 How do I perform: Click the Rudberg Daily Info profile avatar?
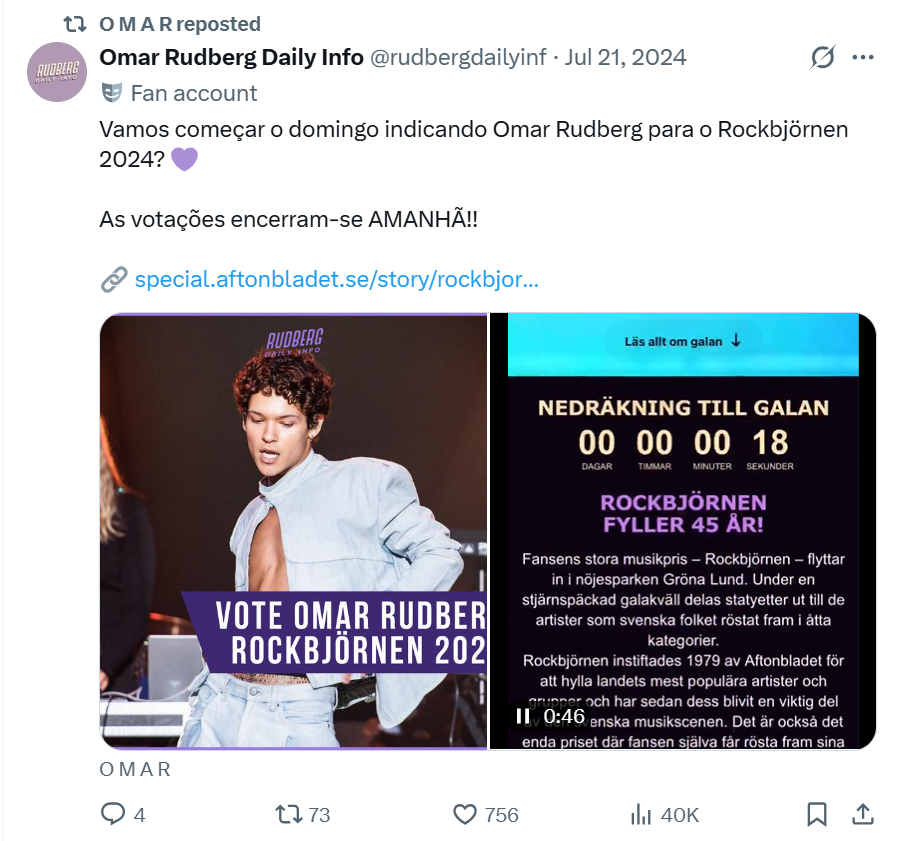click(57, 72)
